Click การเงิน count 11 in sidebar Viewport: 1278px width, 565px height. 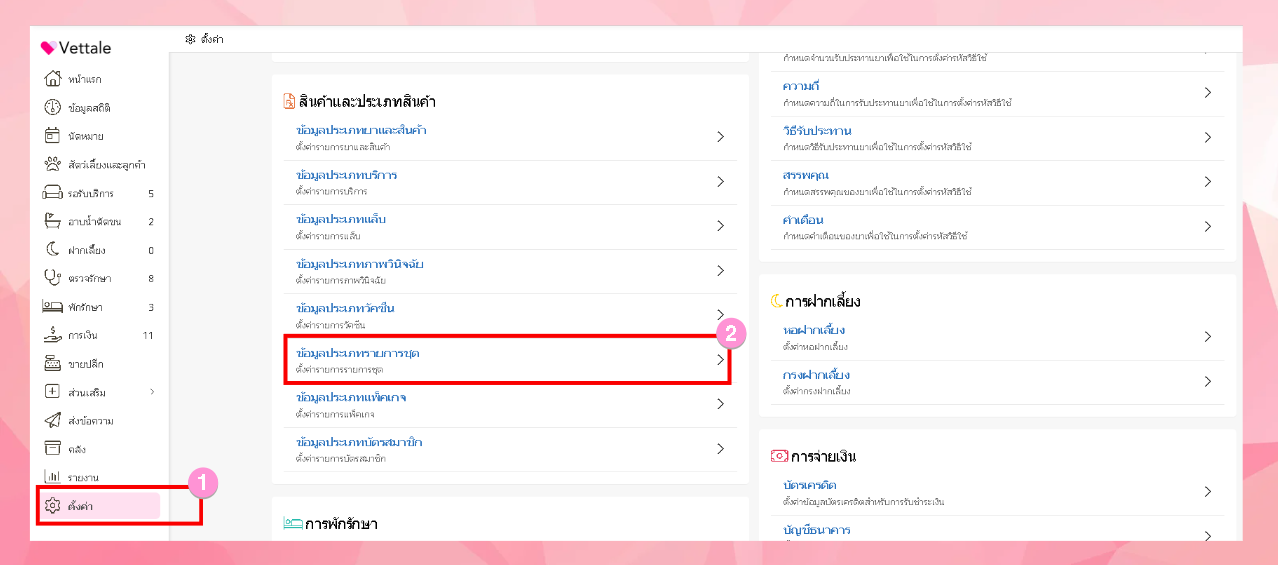(x=148, y=336)
